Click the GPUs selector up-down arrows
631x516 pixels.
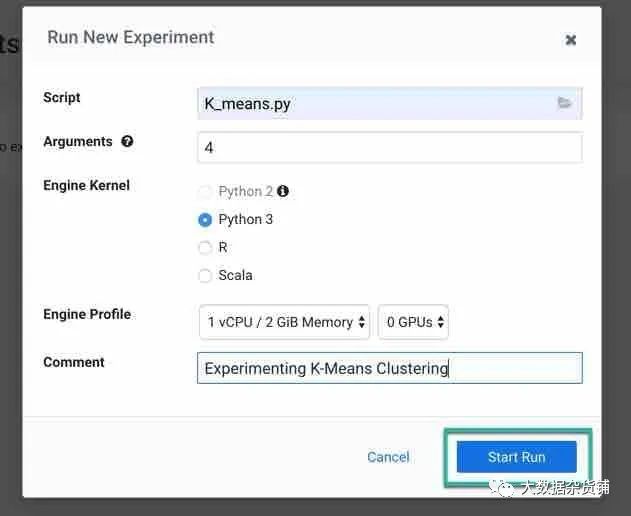pos(441,322)
